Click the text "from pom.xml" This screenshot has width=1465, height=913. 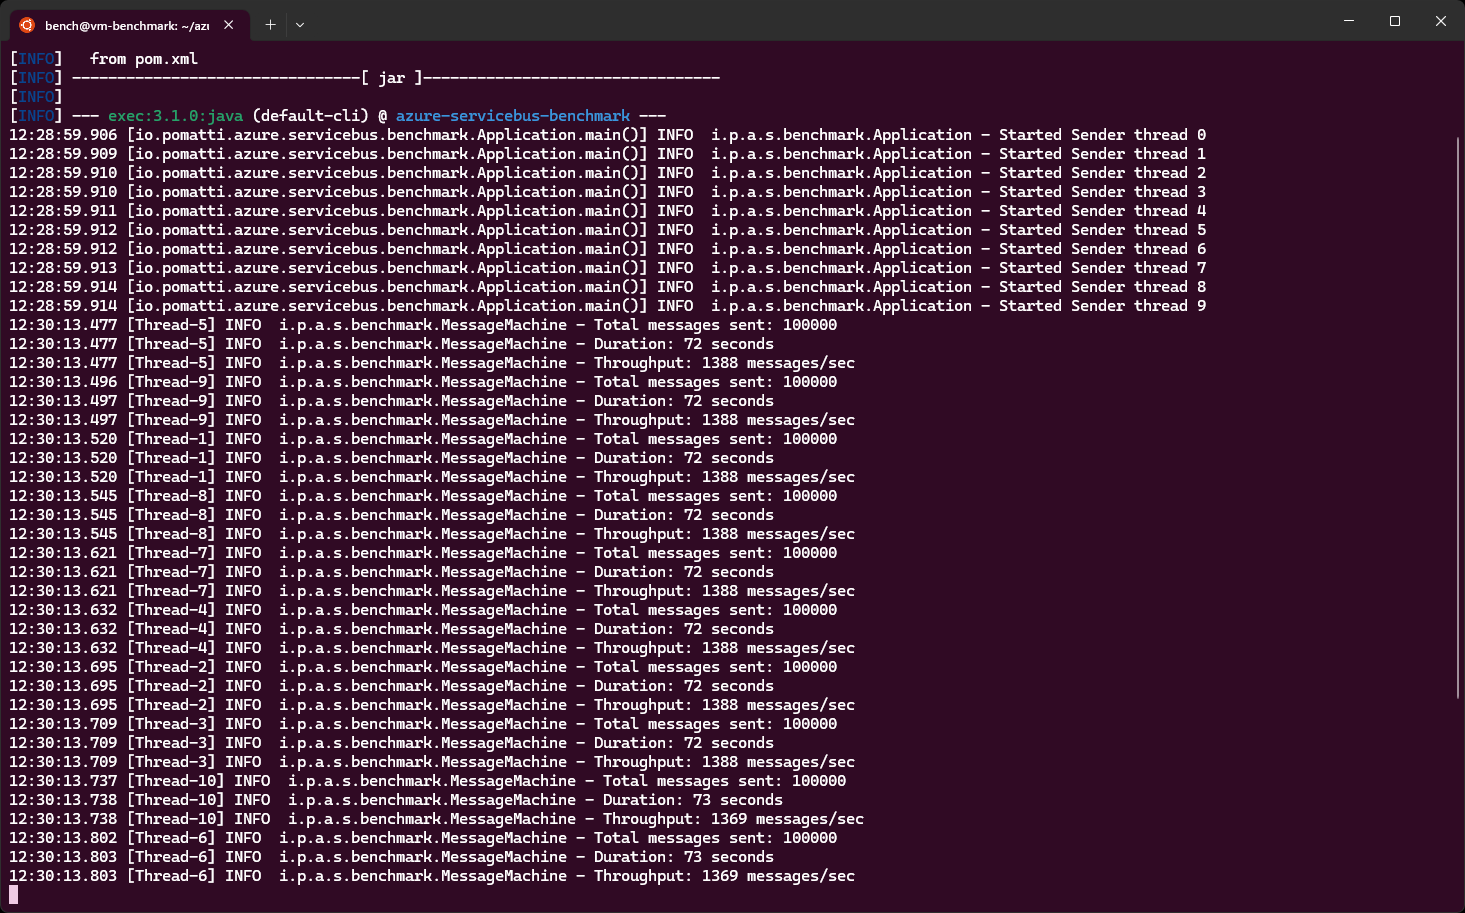(144, 59)
